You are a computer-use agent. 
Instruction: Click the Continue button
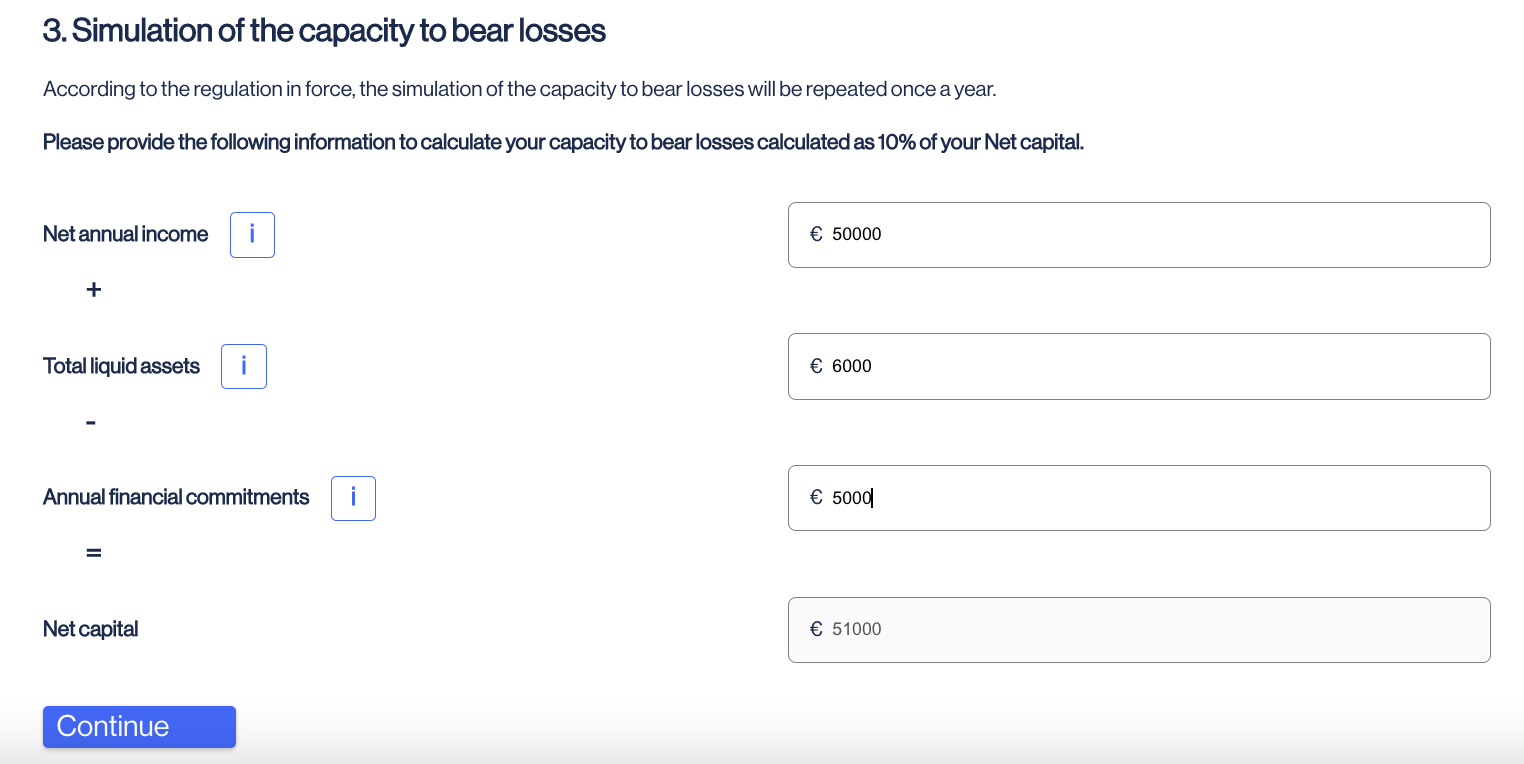point(139,727)
